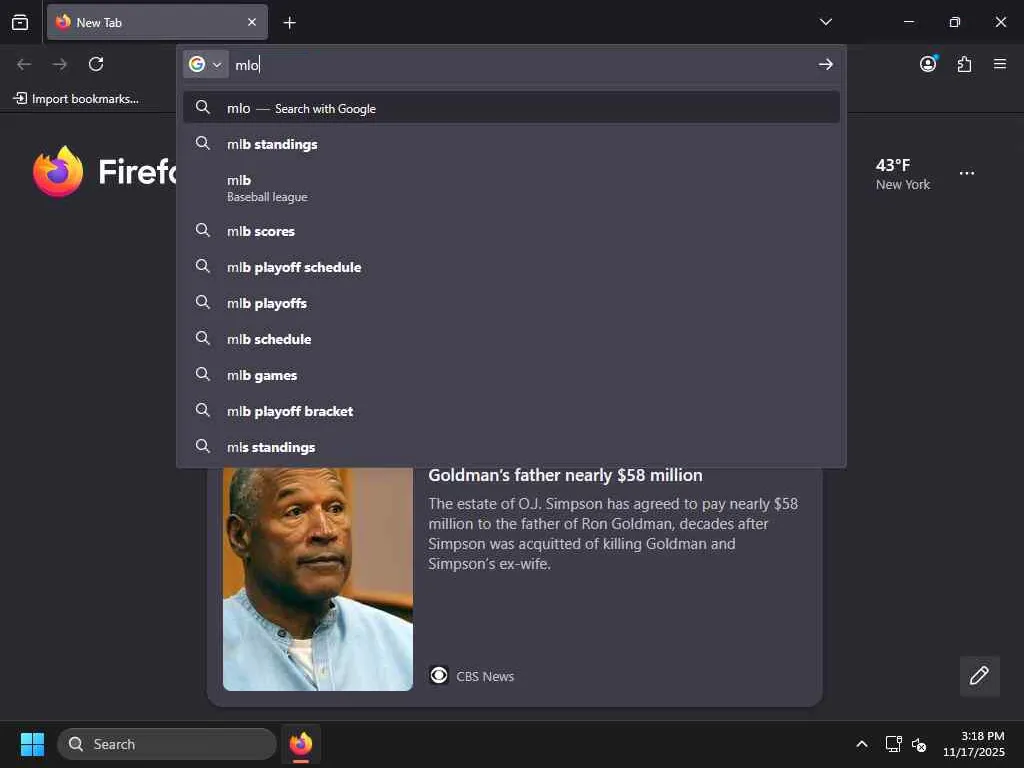This screenshot has width=1024, height=768.
Task: Click the magnifier icon beside 'mls standings'
Action: [x=203, y=446]
